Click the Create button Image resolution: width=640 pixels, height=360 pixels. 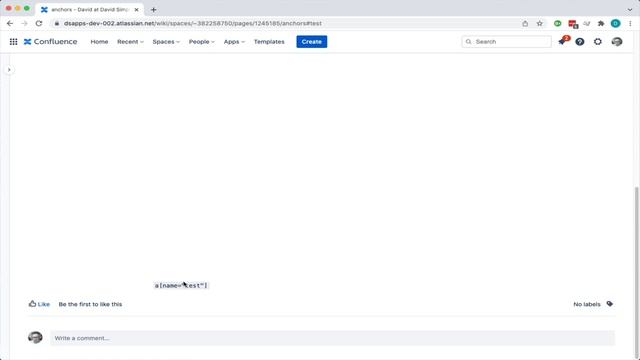[x=311, y=42]
